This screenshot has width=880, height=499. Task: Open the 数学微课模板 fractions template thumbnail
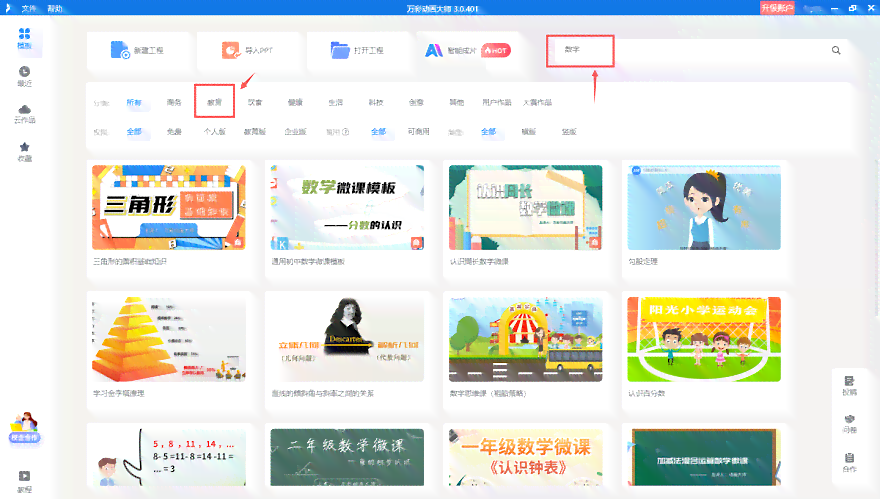347,207
